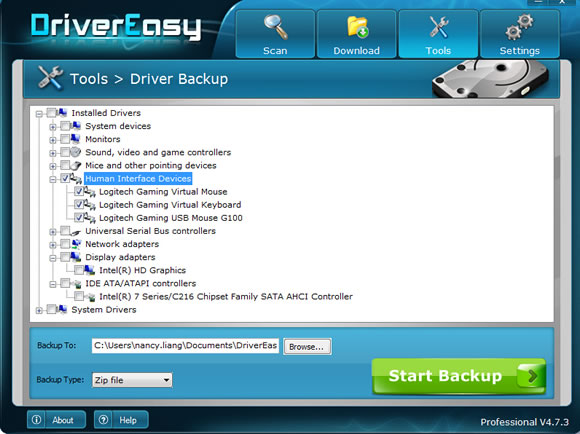The image size is (580, 434).
Task: Expand the Network adapters node
Action: 53,245
